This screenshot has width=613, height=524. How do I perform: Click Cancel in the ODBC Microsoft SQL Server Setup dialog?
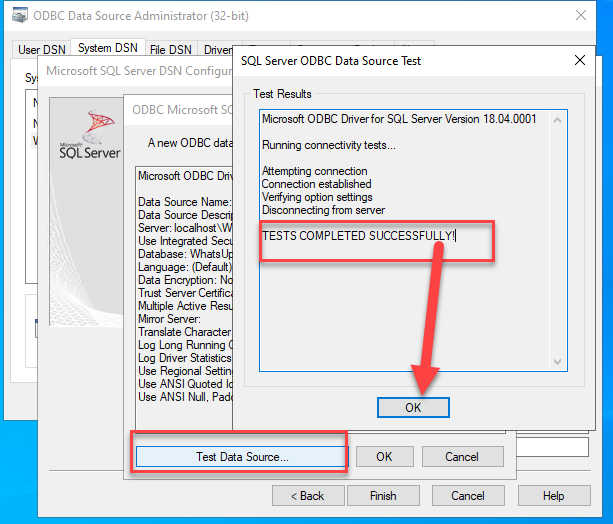click(462, 456)
